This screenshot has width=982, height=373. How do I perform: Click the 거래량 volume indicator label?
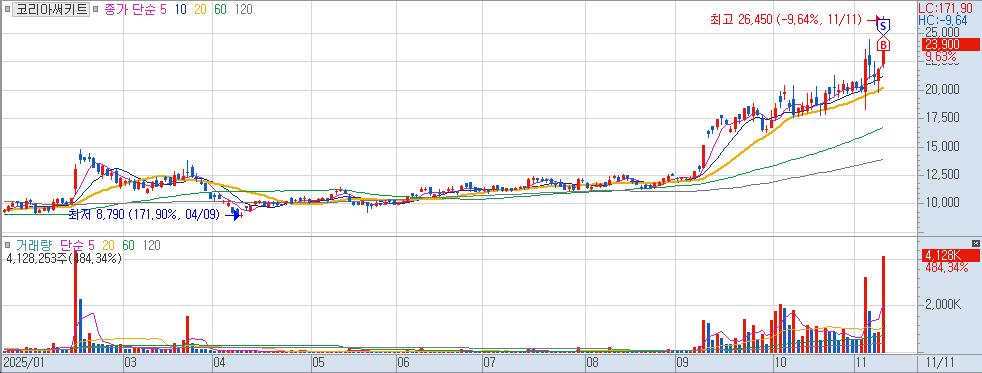click(34, 246)
